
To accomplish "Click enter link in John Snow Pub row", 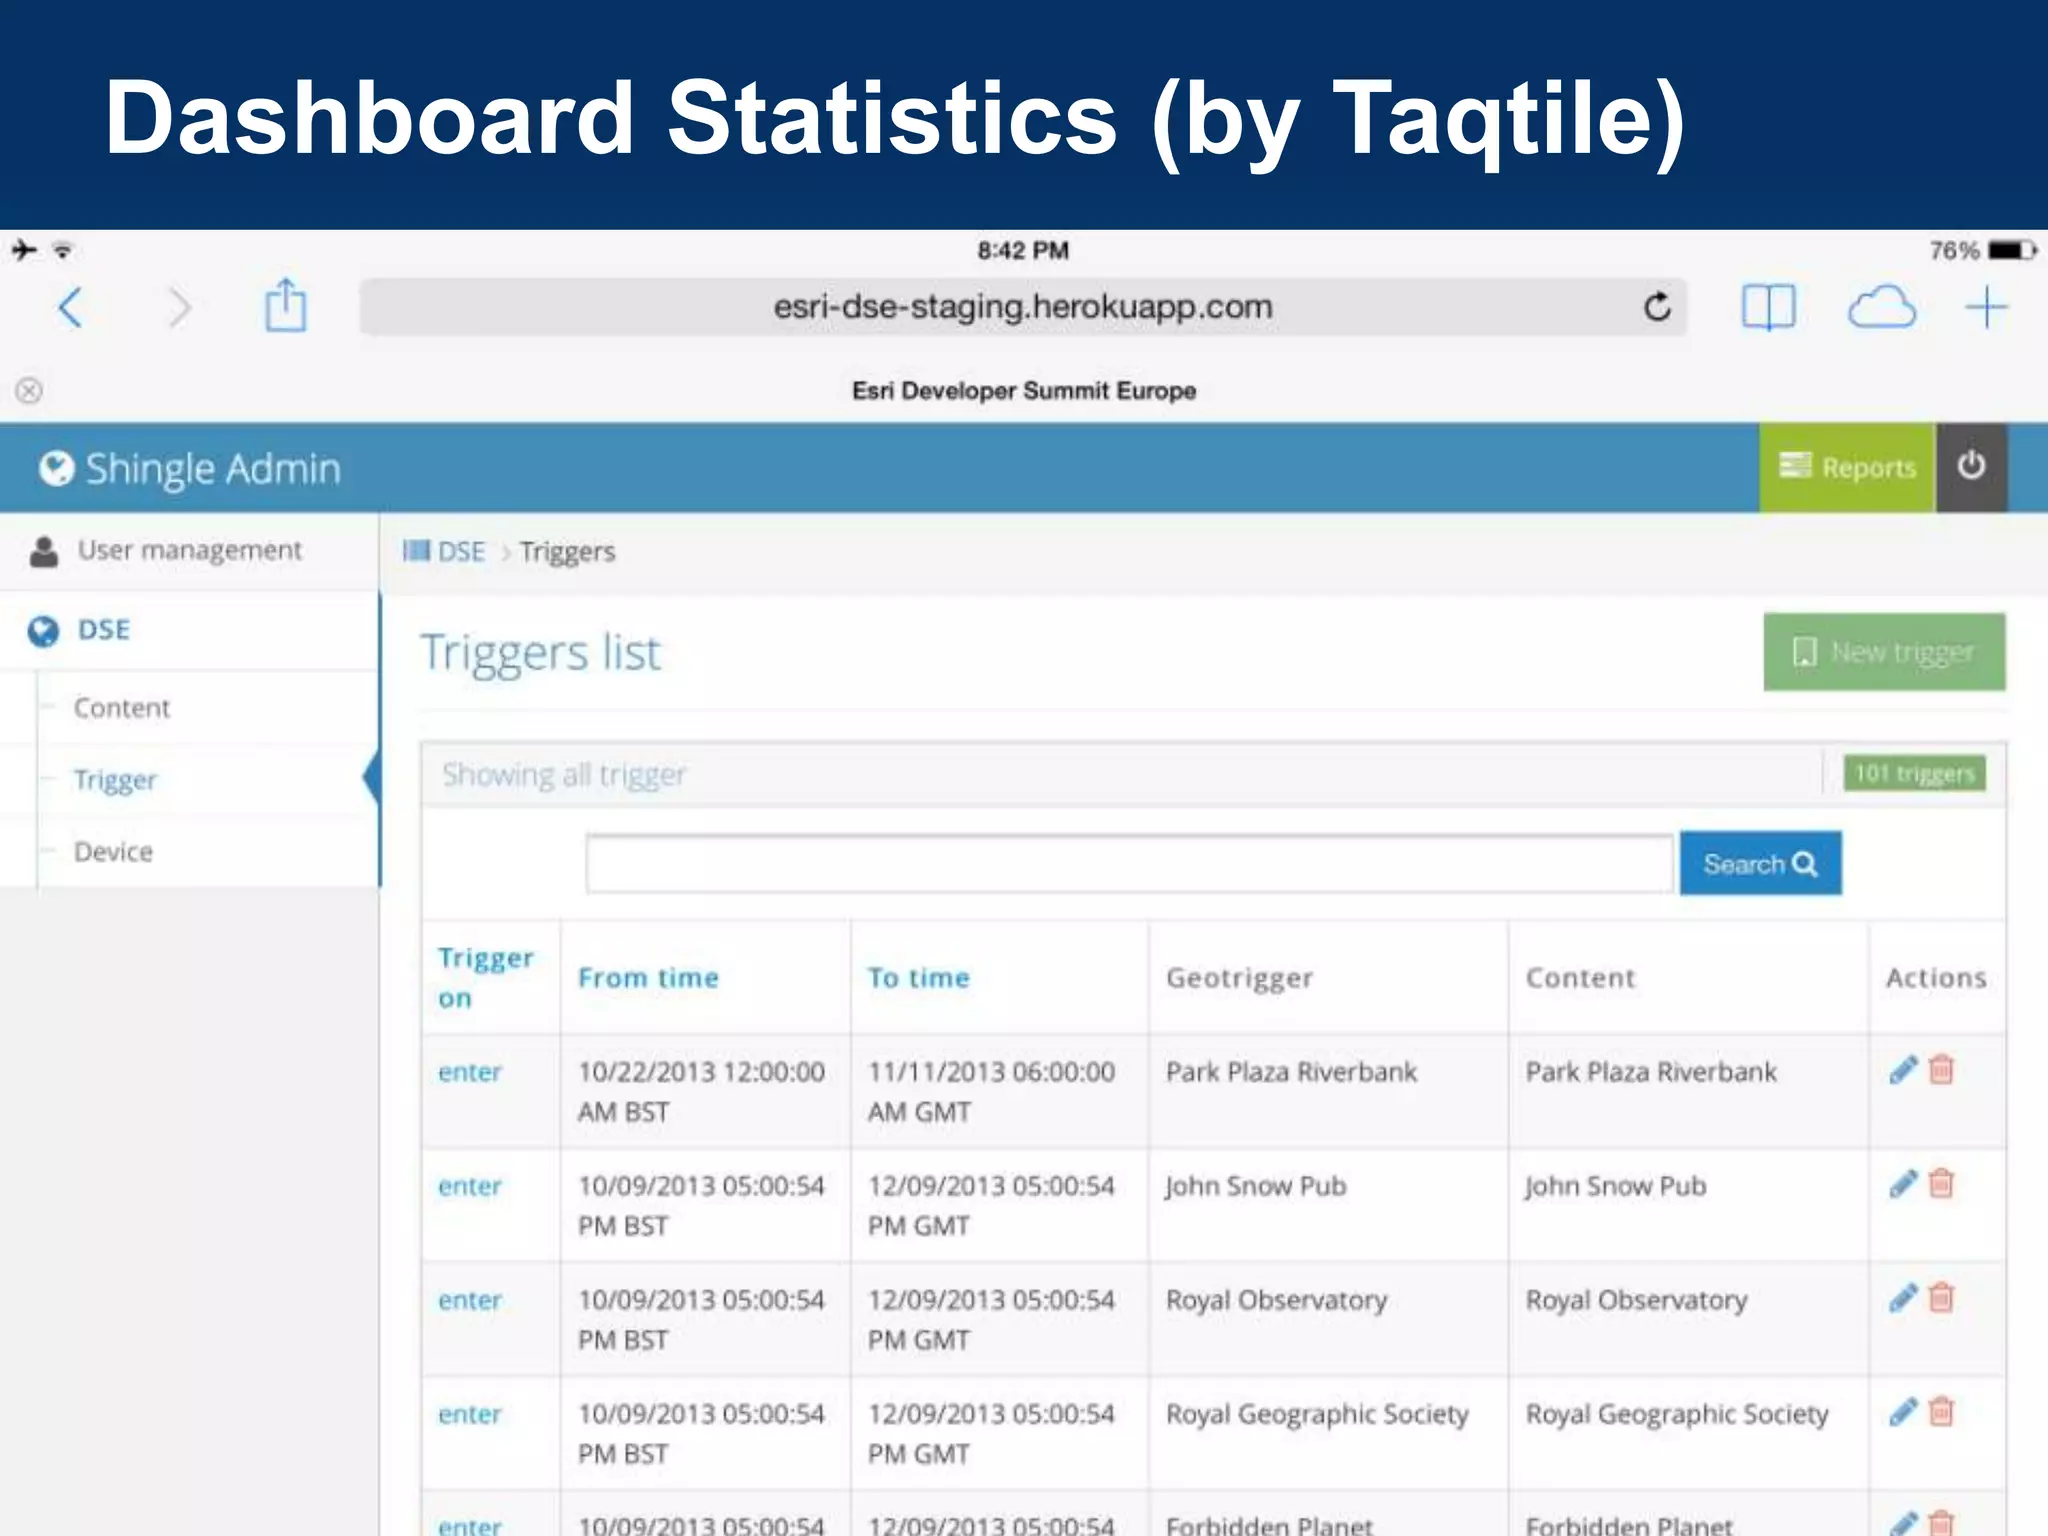I will click(469, 1186).
